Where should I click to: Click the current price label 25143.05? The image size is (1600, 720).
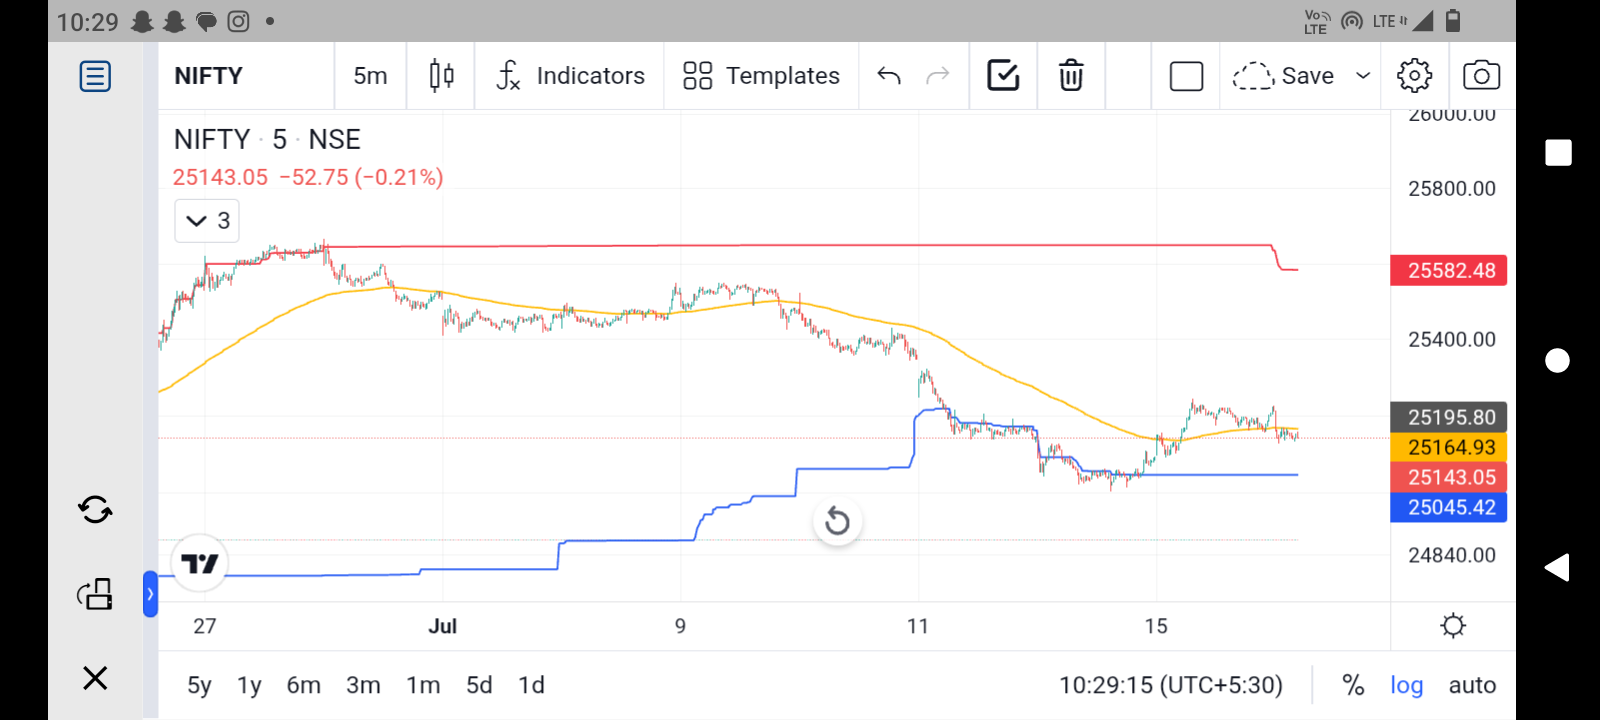1449,477
